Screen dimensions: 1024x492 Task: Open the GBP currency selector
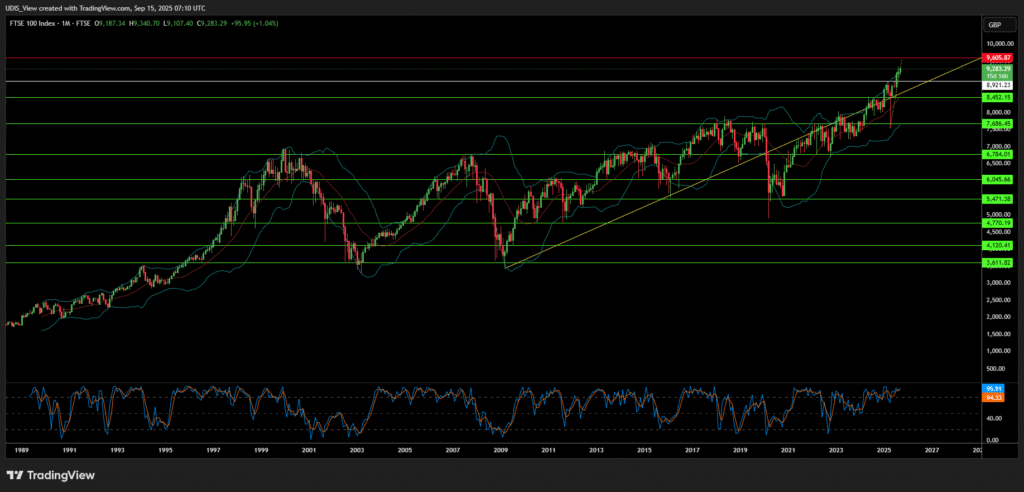click(x=995, y=24)
